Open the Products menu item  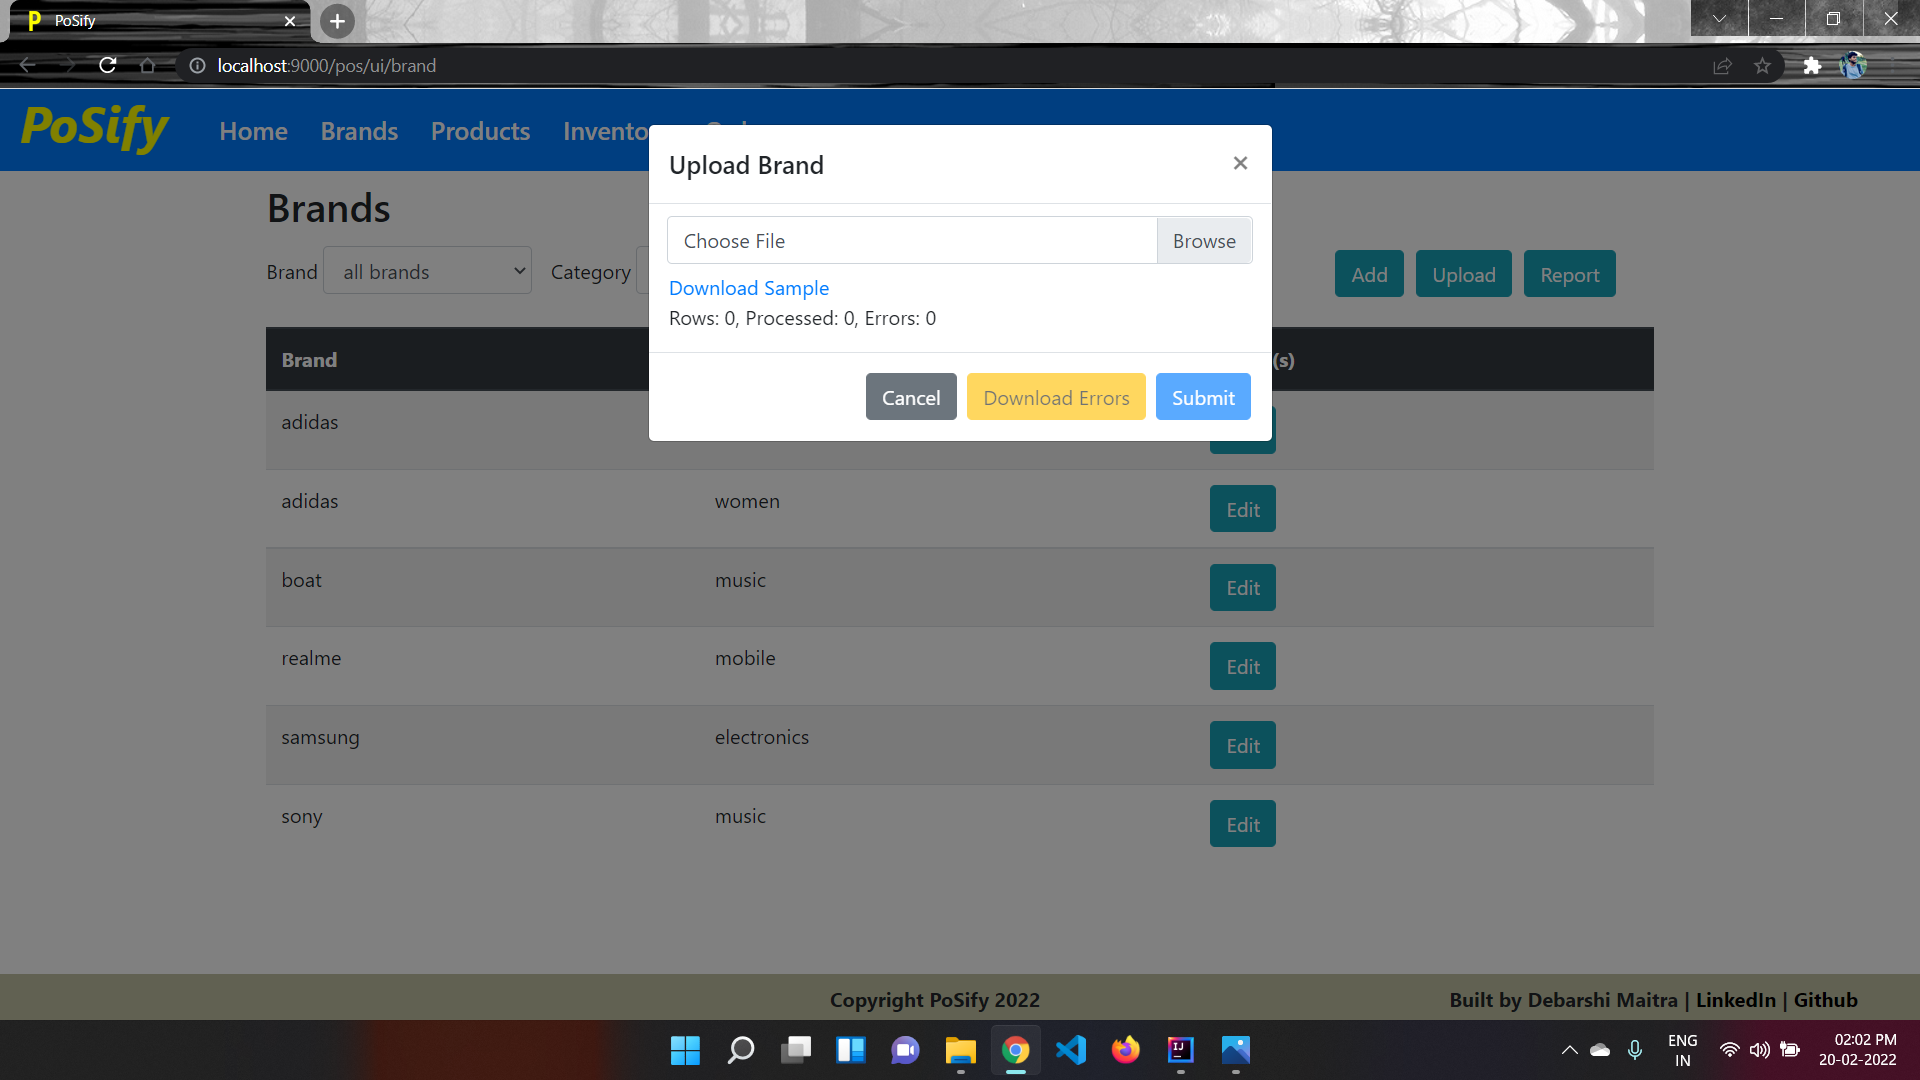[x=480, y=131]
